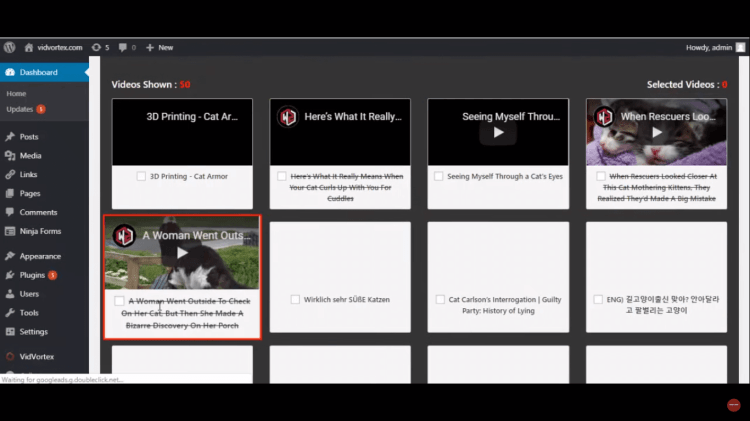Viewport: 750px width, 421px height.
Task: Play A Woman Went Outside preview
Action: tap(182, 253)
